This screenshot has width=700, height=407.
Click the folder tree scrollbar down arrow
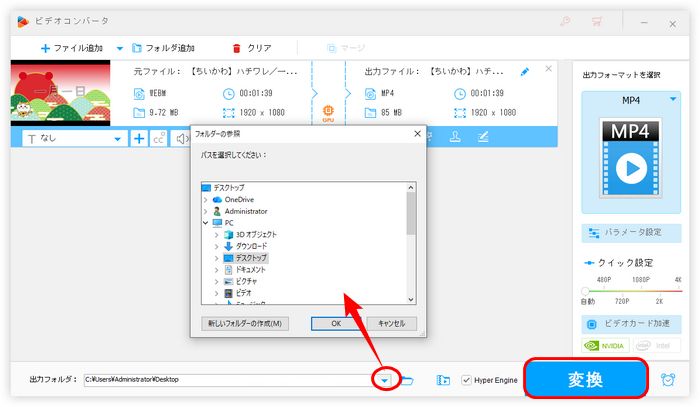[x=411, y=299]
